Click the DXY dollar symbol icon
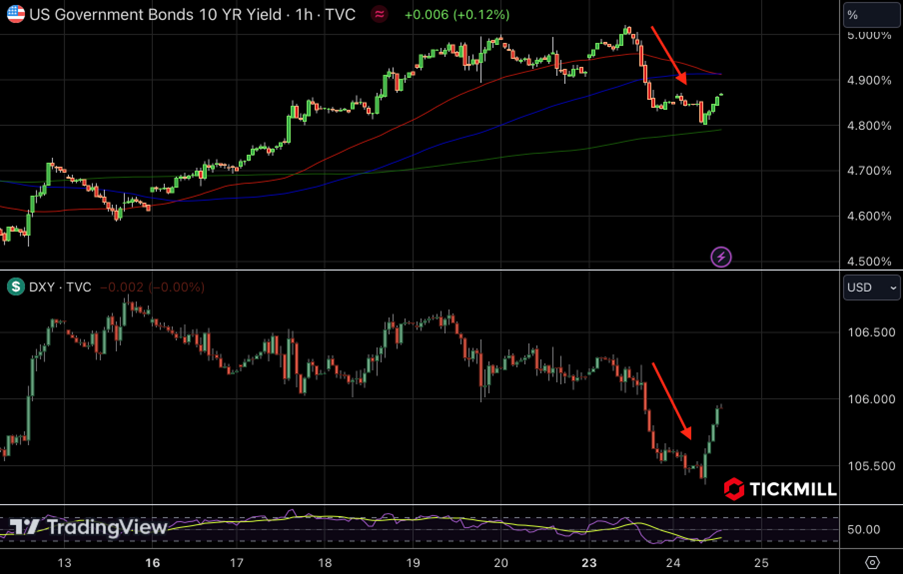 point(16,287)
